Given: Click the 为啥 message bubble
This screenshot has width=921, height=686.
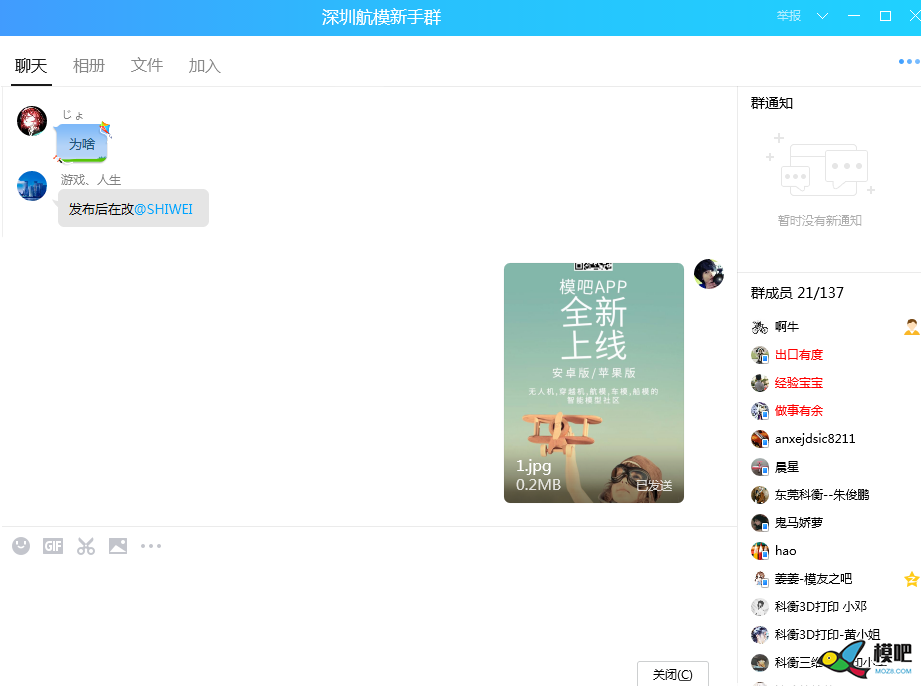Looking at the screenshot, I should pyautogui.click(x=82, y=143).
